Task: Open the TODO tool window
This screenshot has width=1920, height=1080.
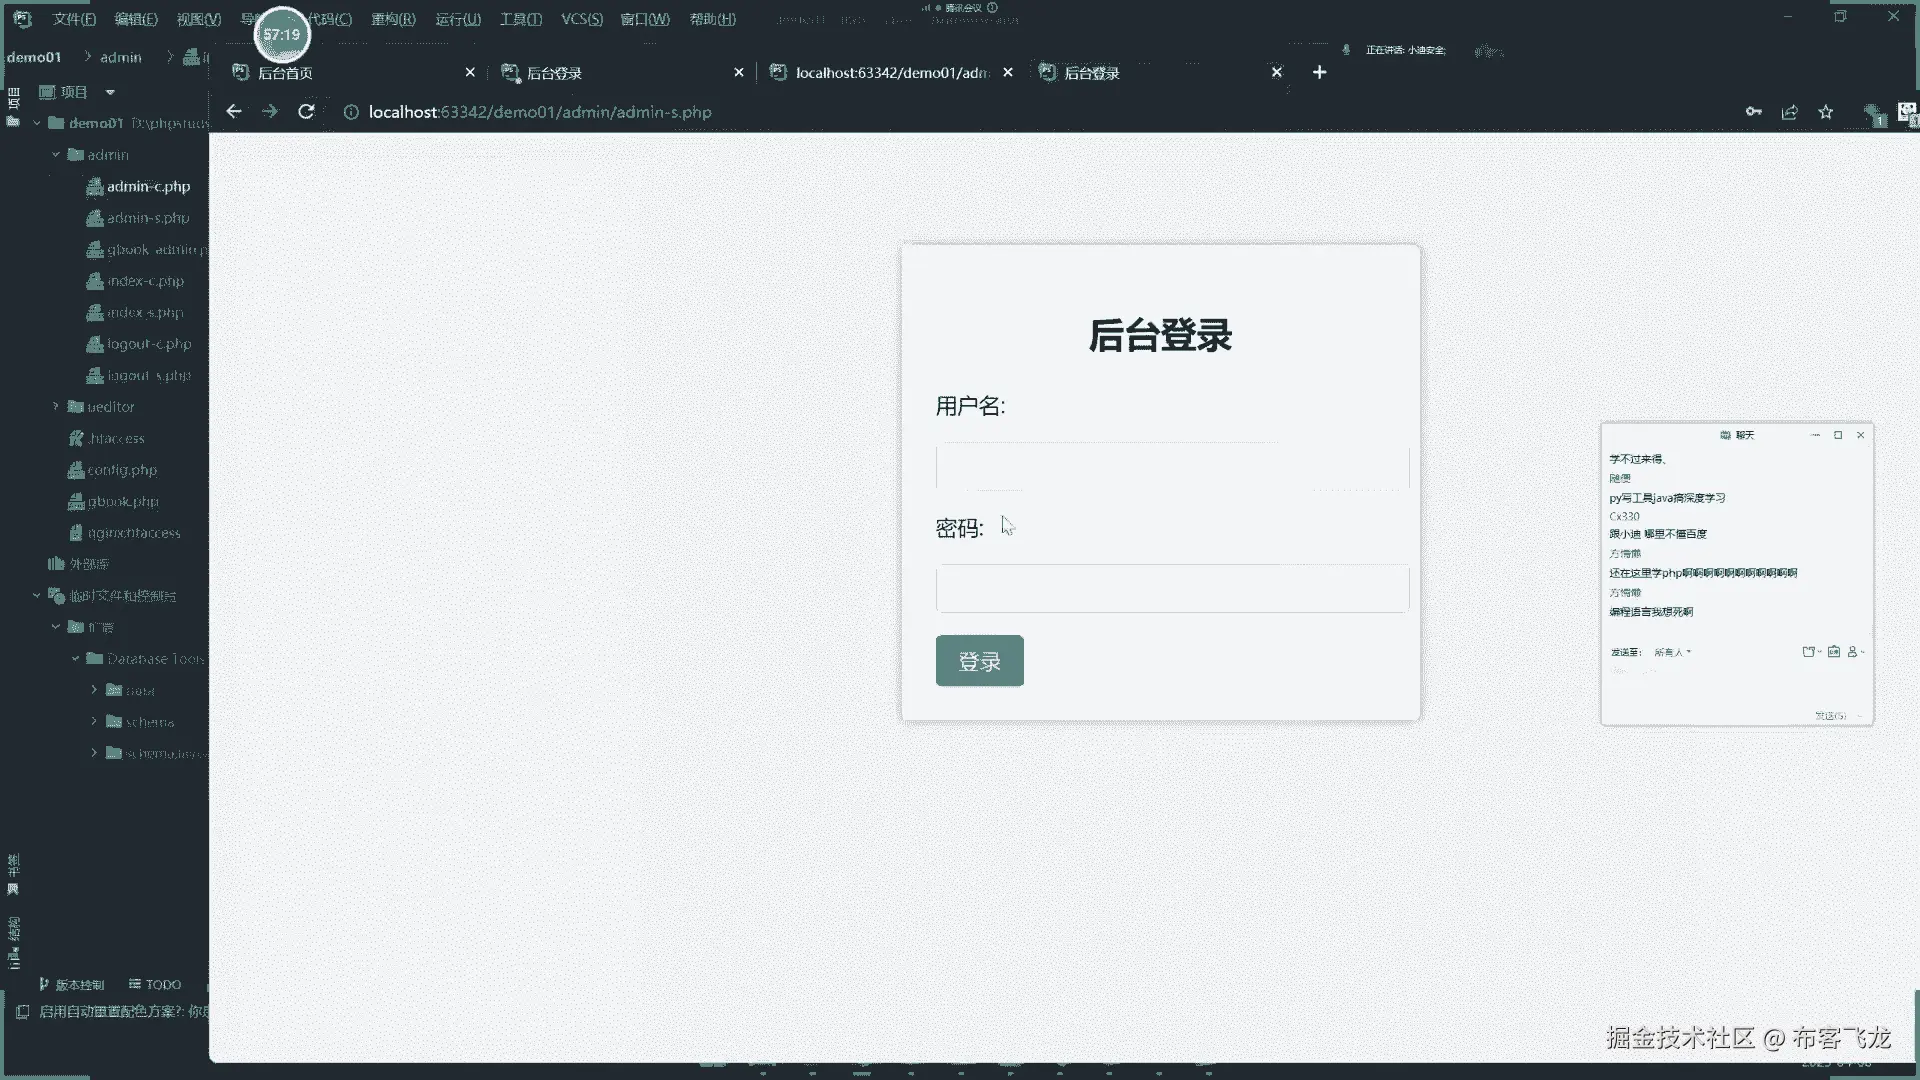Action: pyautogui.click(x=156, y=985)
